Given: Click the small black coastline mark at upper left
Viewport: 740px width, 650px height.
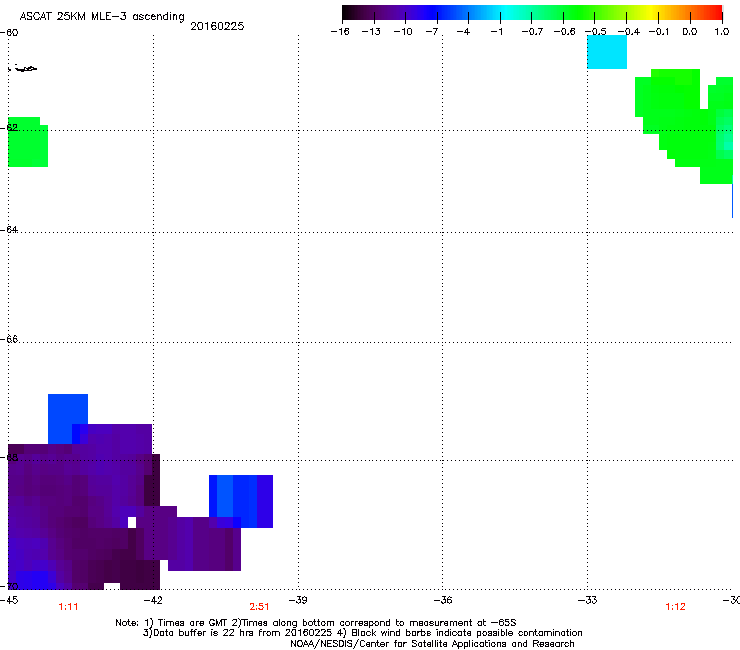Looking at the screenshot, I should pos(23,68).
